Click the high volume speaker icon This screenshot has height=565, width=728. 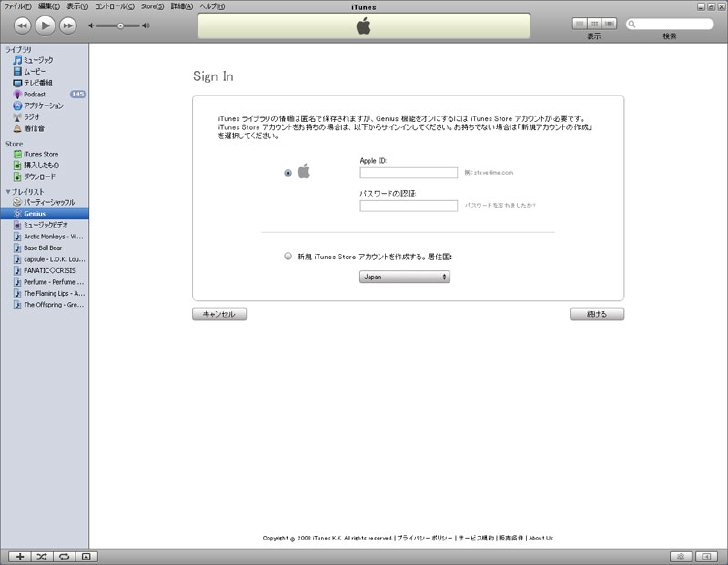[146, 26]
